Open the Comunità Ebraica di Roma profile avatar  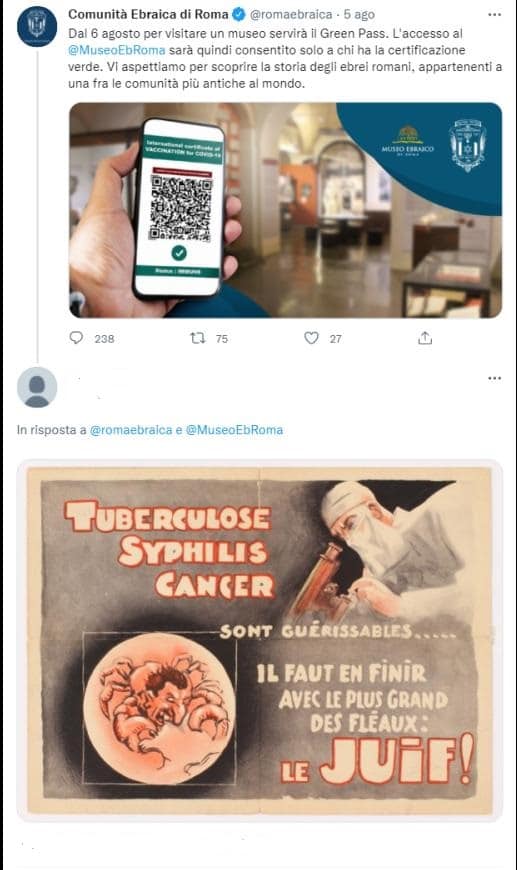pos(37,27)
